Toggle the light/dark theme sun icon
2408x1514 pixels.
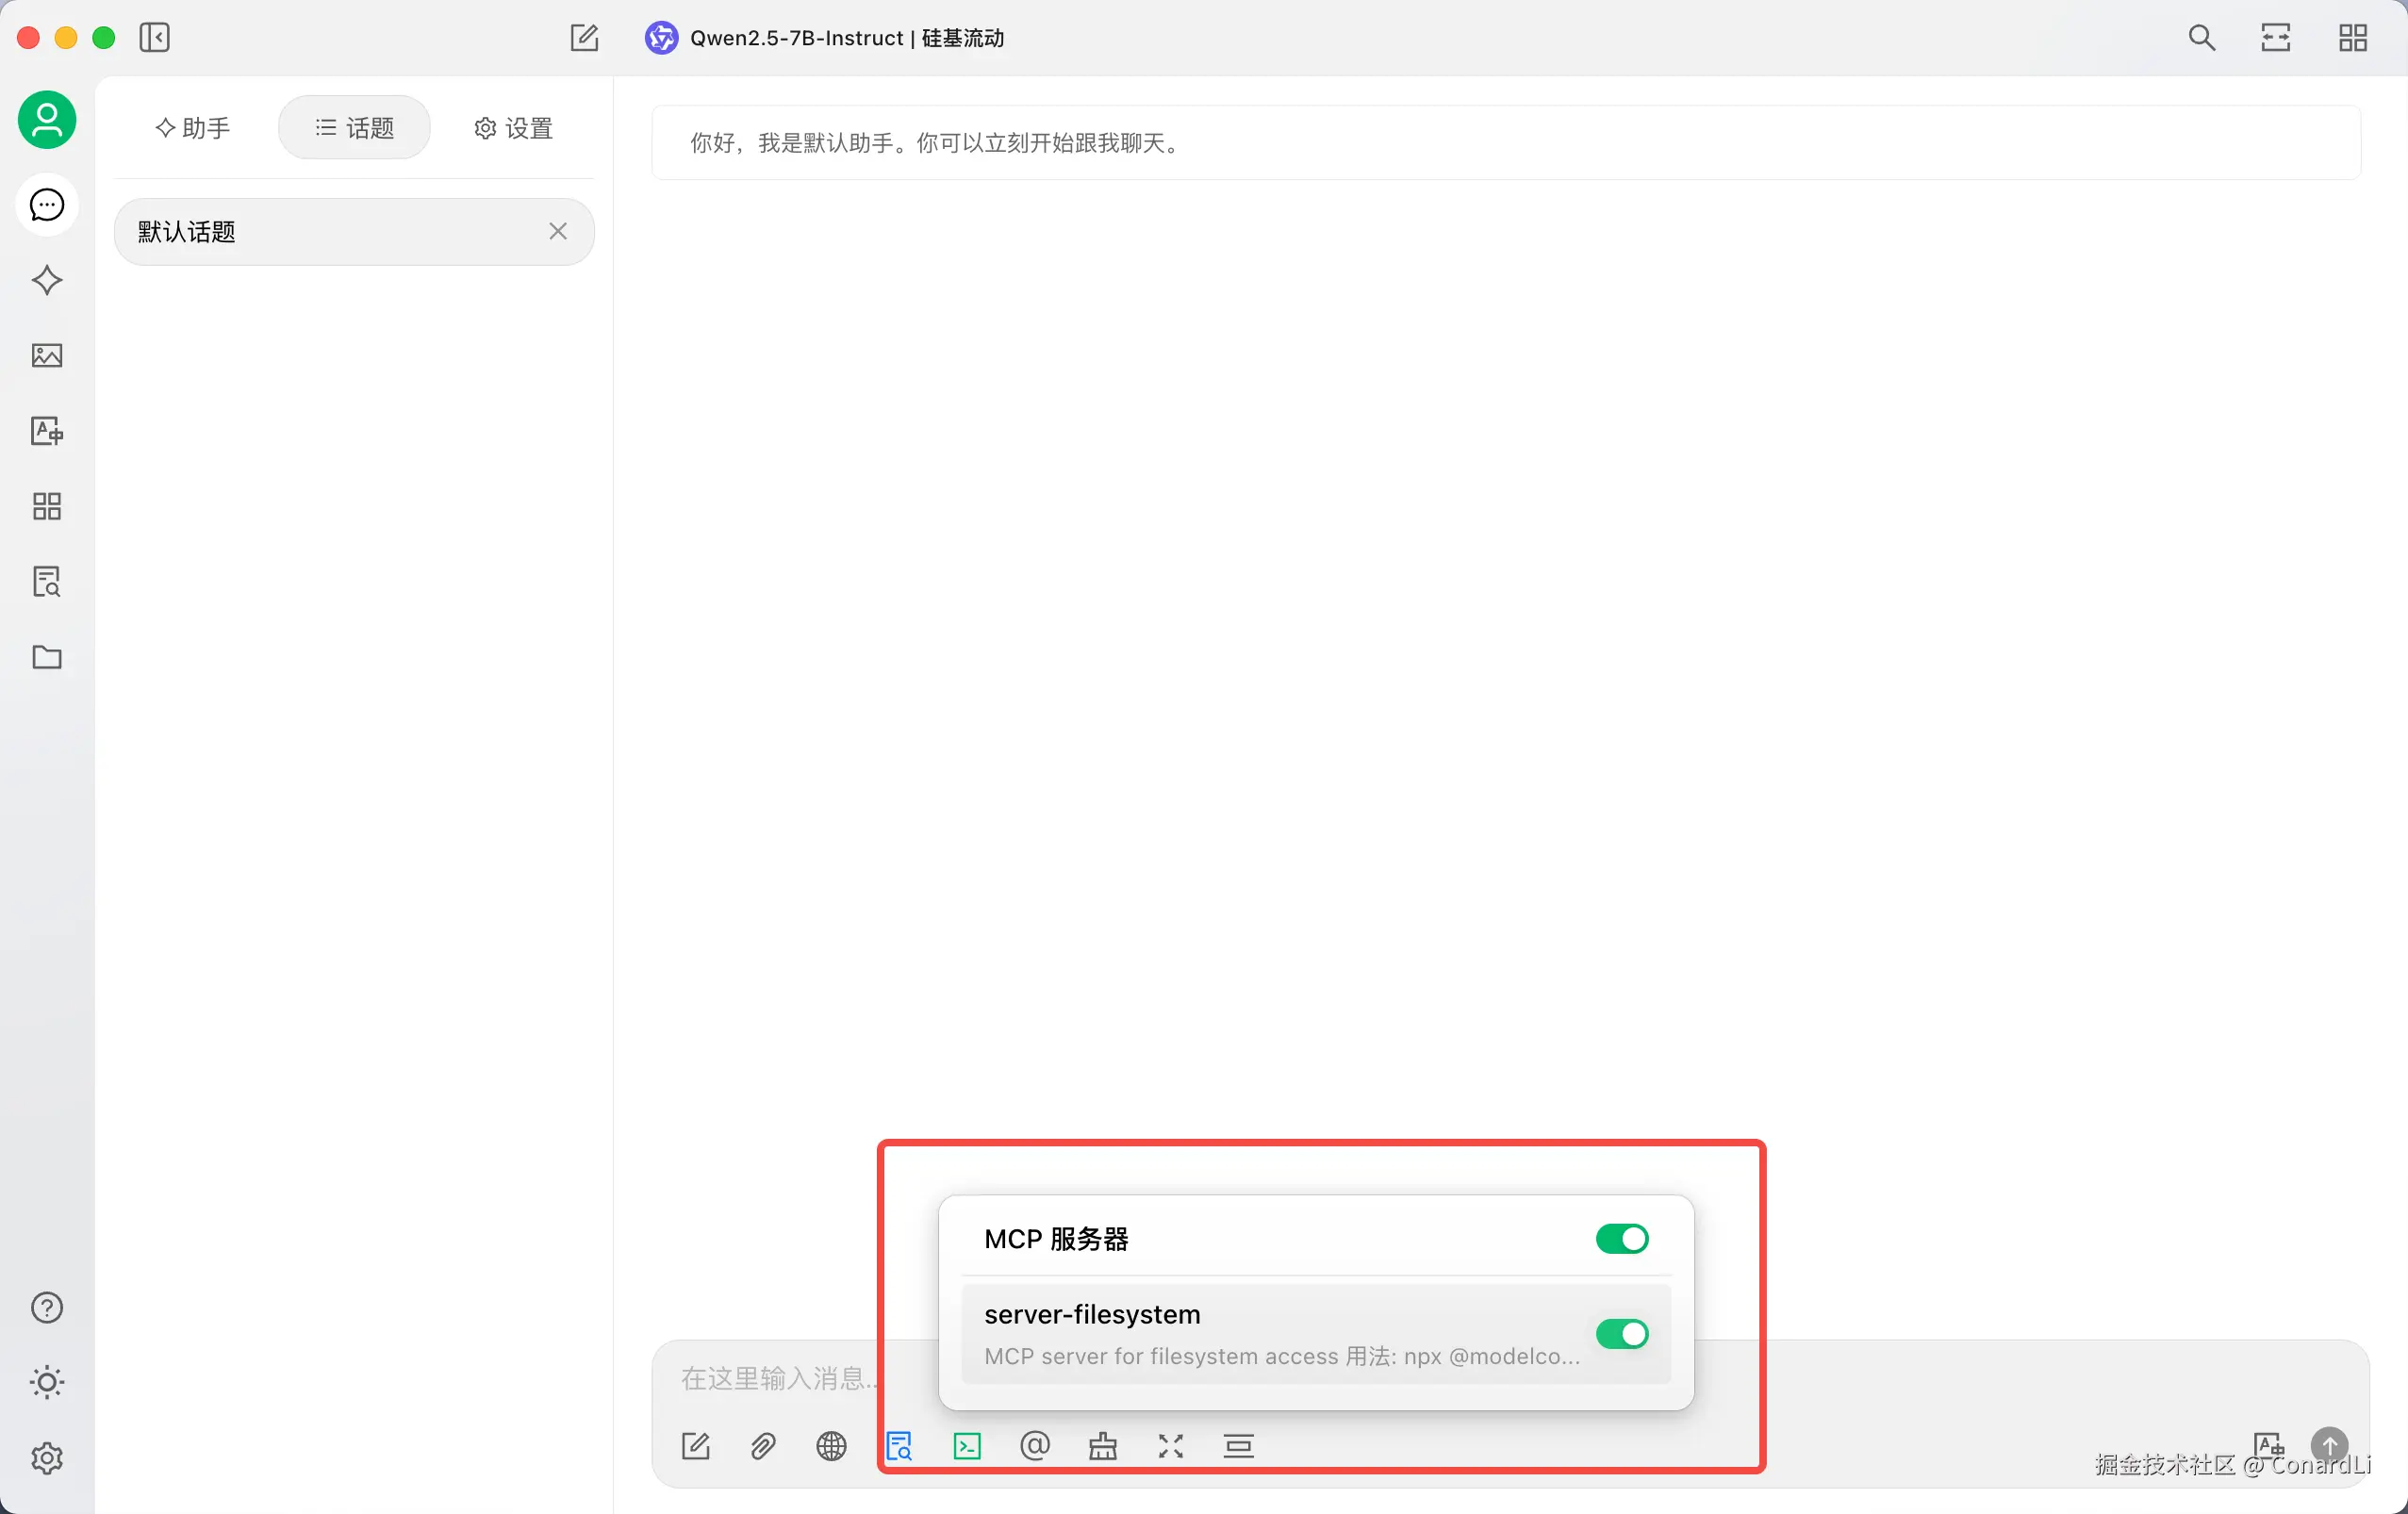(47, 1382)
